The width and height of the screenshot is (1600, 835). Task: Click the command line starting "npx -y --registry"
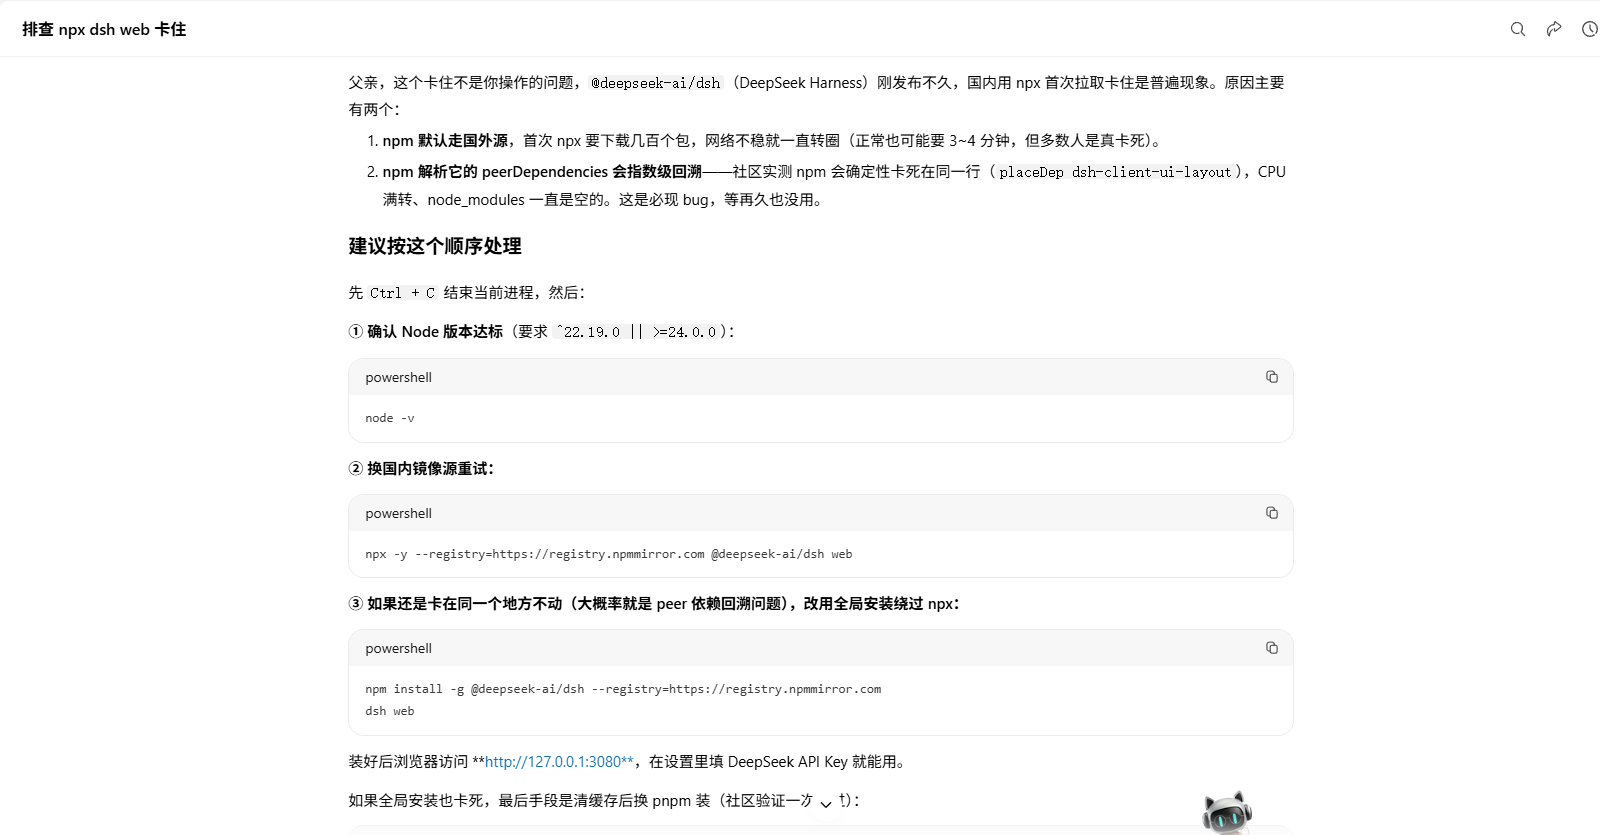click(609, 554)
